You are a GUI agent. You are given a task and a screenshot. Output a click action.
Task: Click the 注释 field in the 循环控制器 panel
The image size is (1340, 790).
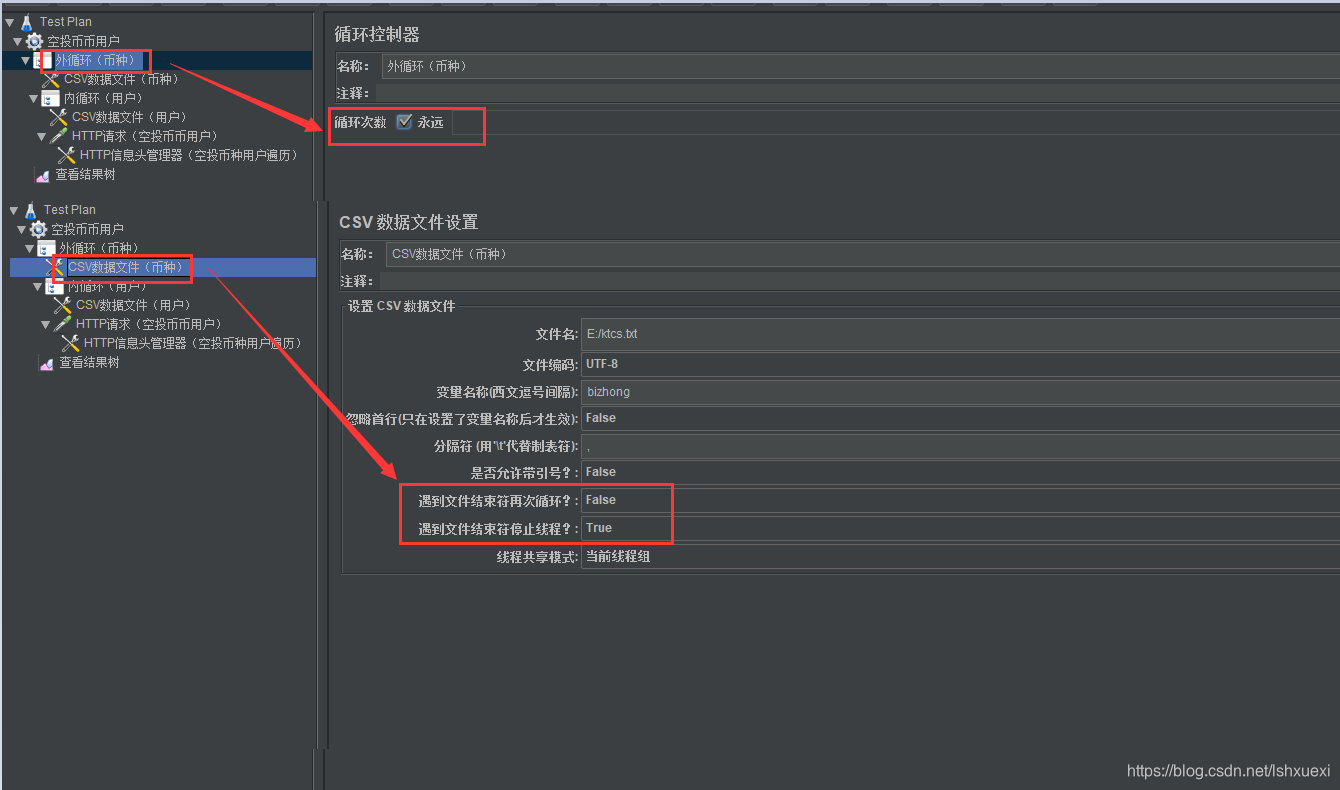pyautogui.click(x=858, y=93)
